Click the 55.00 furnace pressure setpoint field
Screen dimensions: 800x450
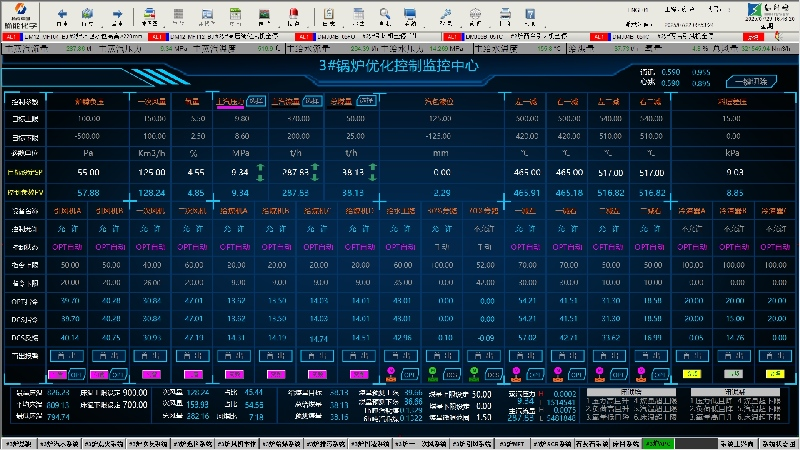click(87, 172)
